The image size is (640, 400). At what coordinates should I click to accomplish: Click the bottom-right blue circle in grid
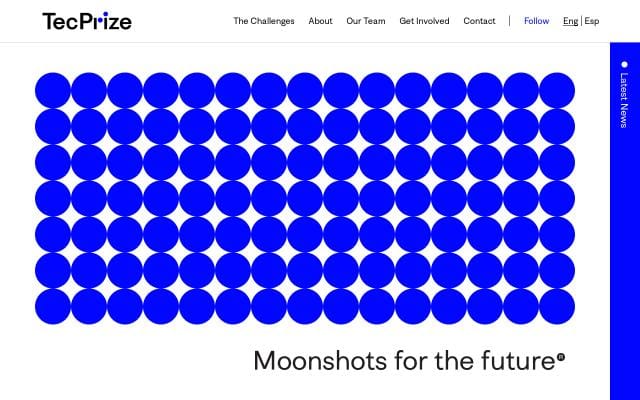pos(557,306)
